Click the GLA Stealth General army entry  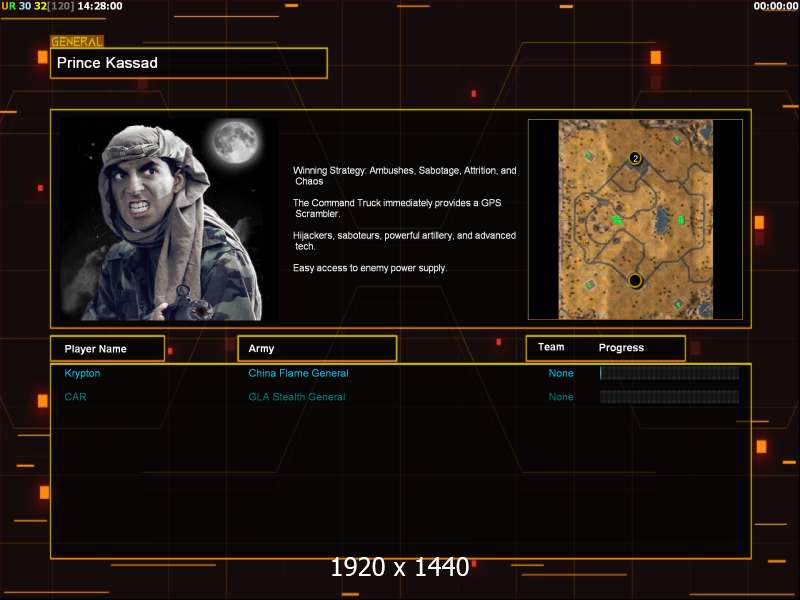[297, 397]
